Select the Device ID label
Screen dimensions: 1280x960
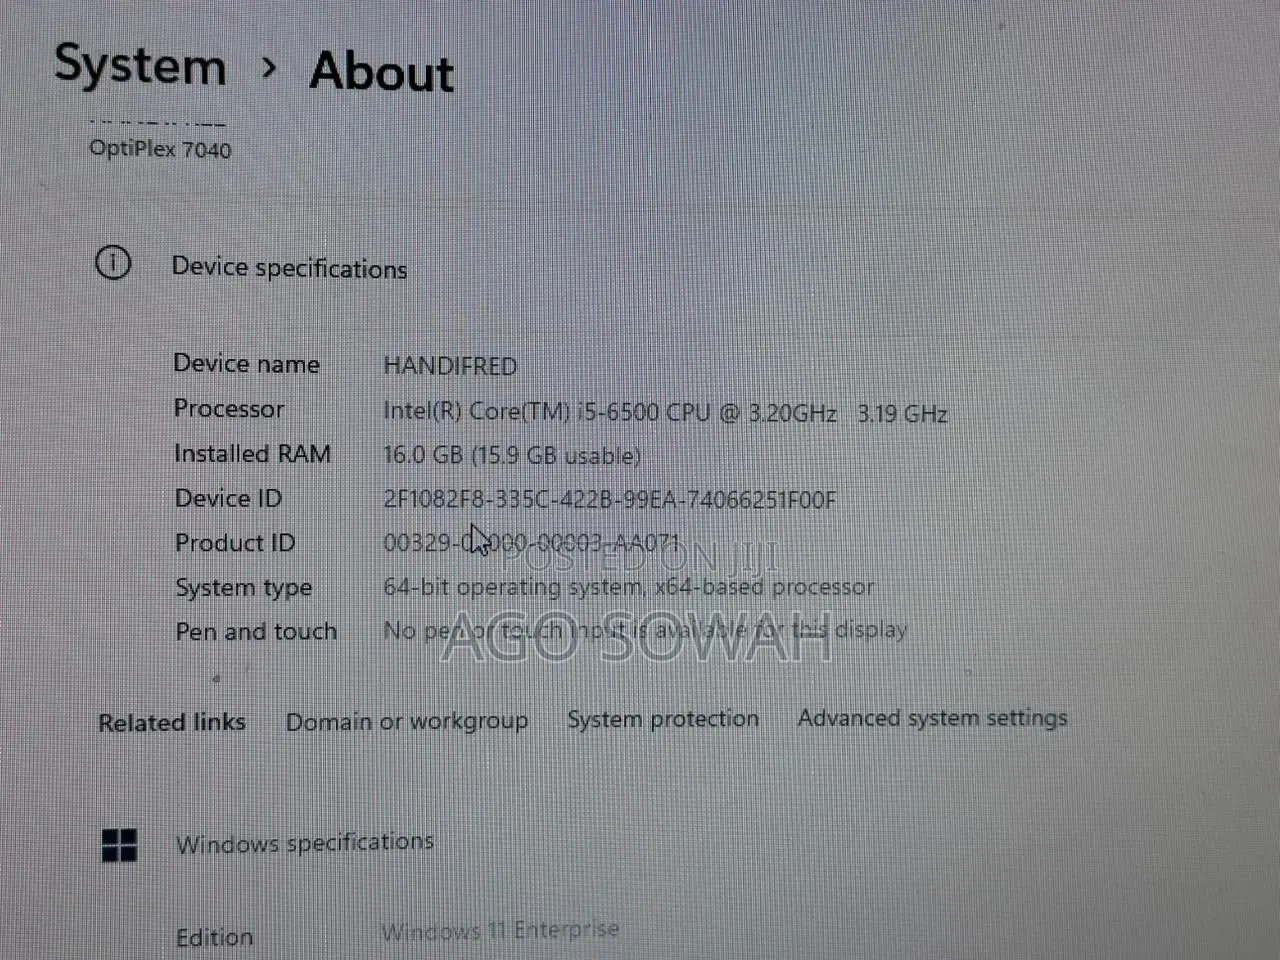point(228,498)
